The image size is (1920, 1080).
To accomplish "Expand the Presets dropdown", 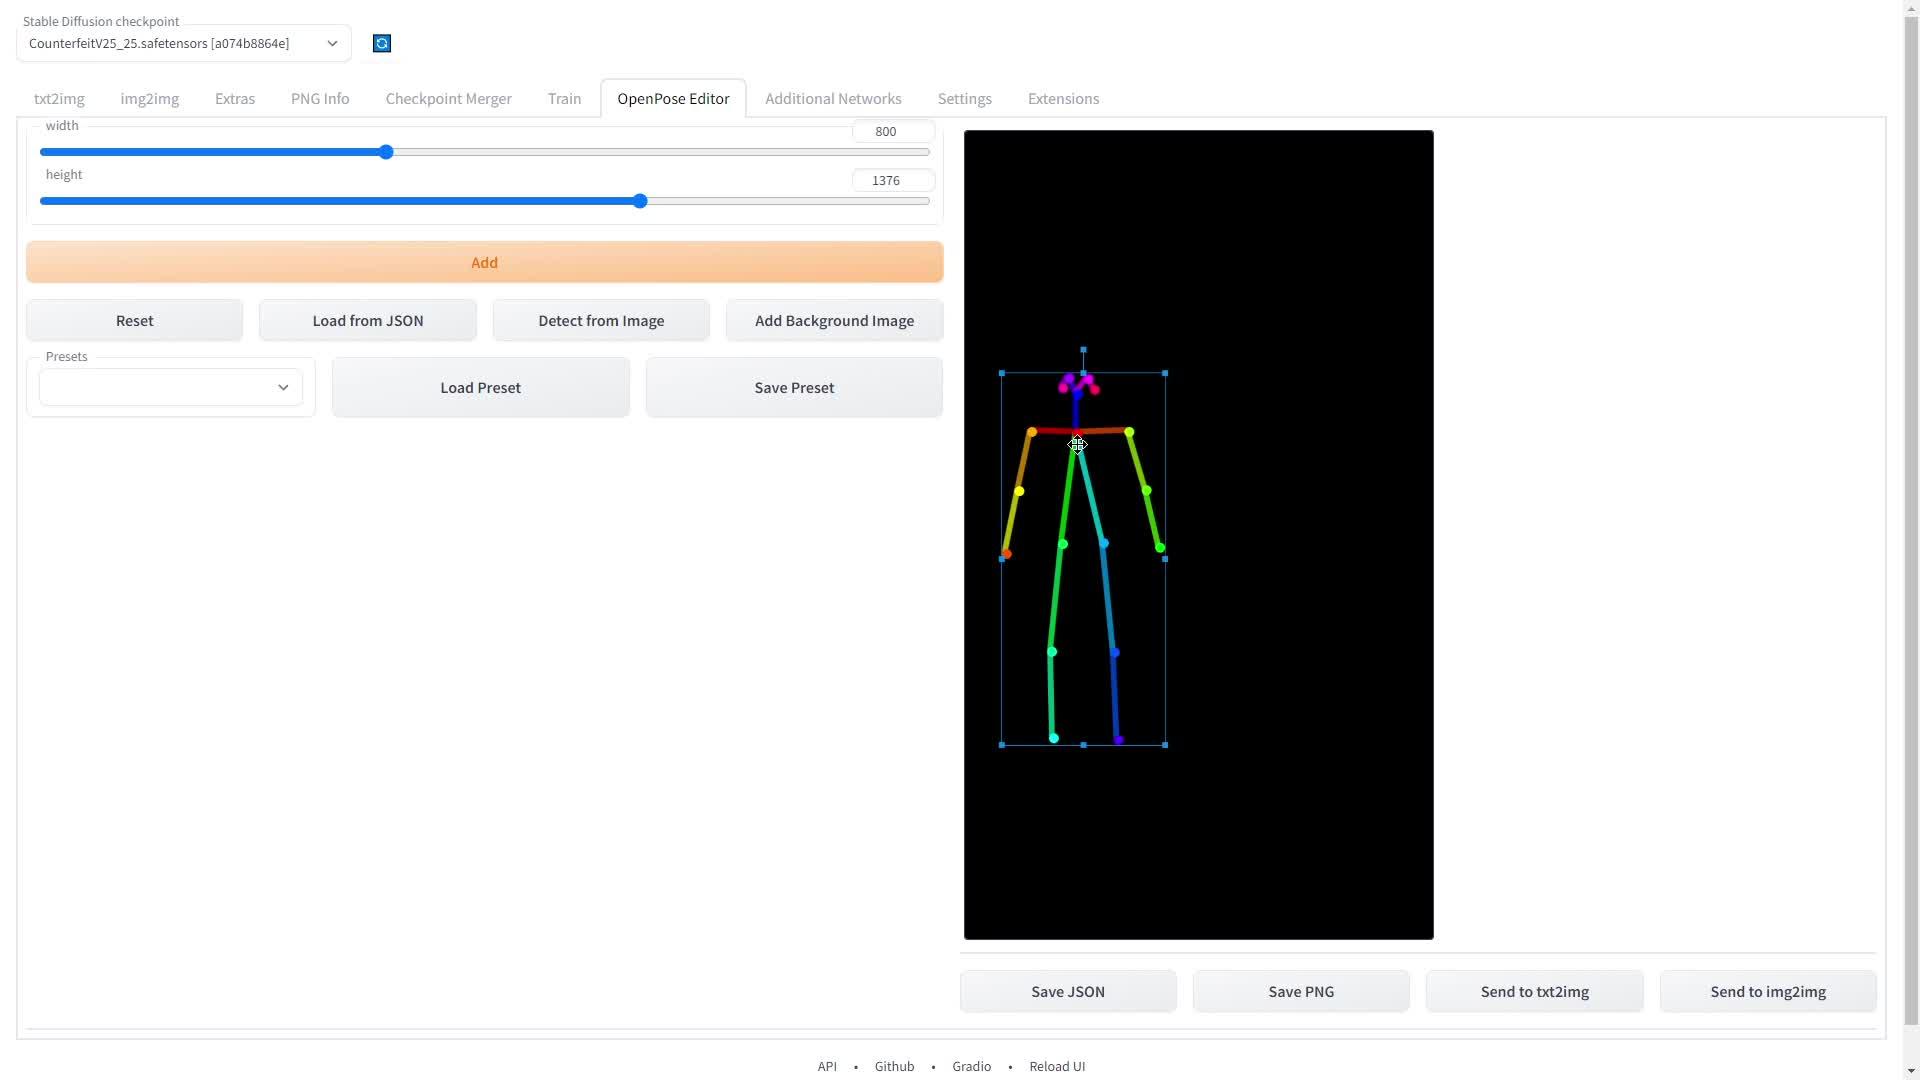I will pos(171,388).
